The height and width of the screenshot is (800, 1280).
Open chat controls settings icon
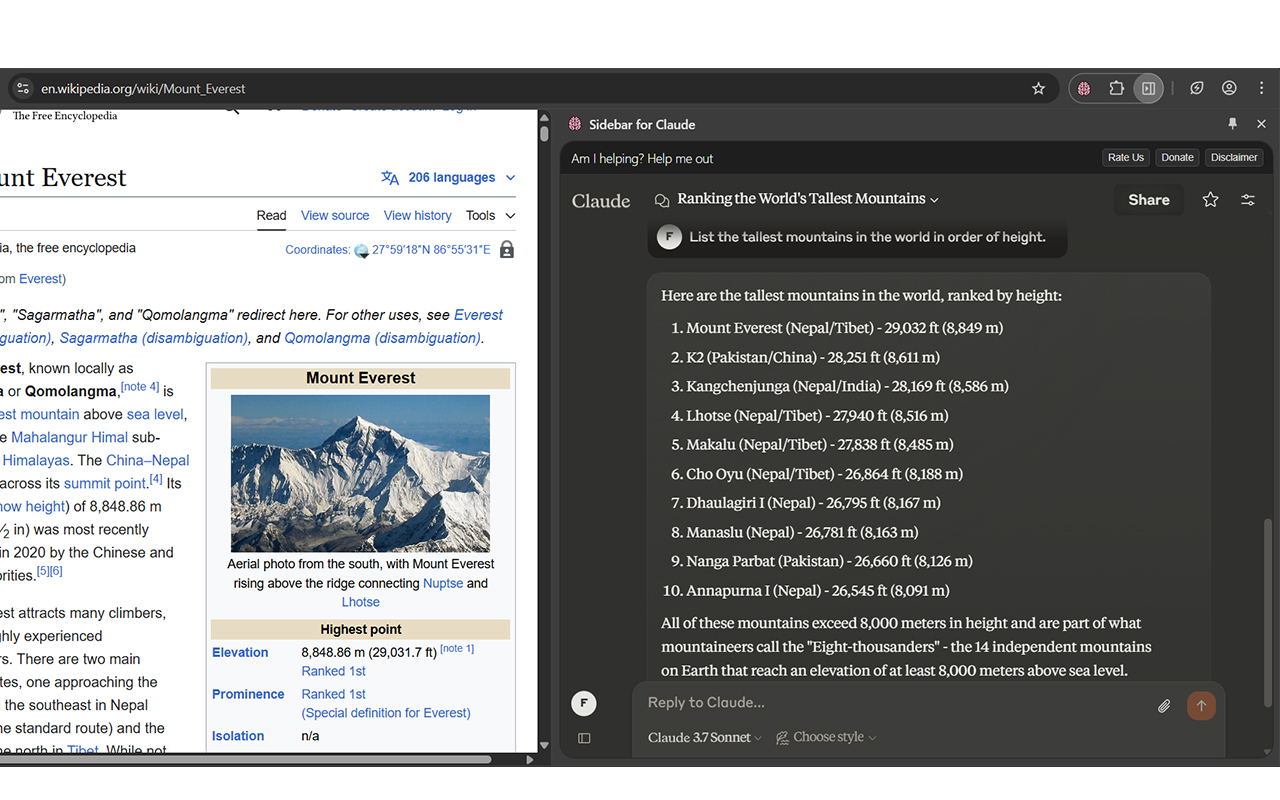click(1248, 200)
